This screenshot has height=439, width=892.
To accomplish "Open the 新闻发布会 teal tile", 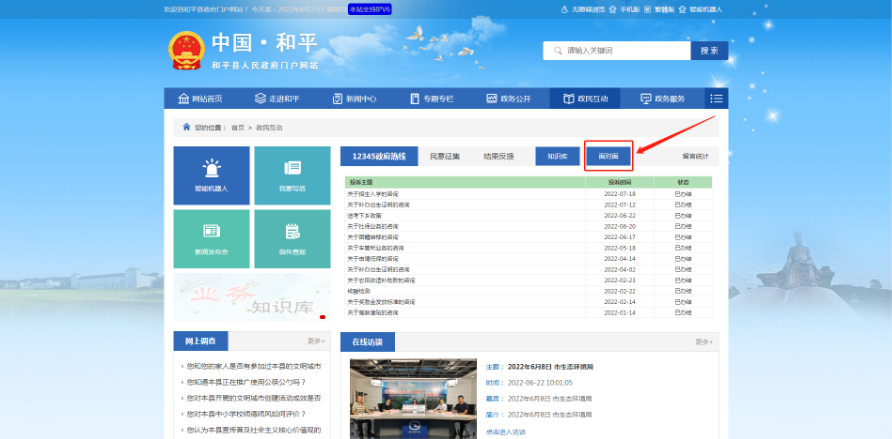I will pyautogui.click(x=212, y=239).
